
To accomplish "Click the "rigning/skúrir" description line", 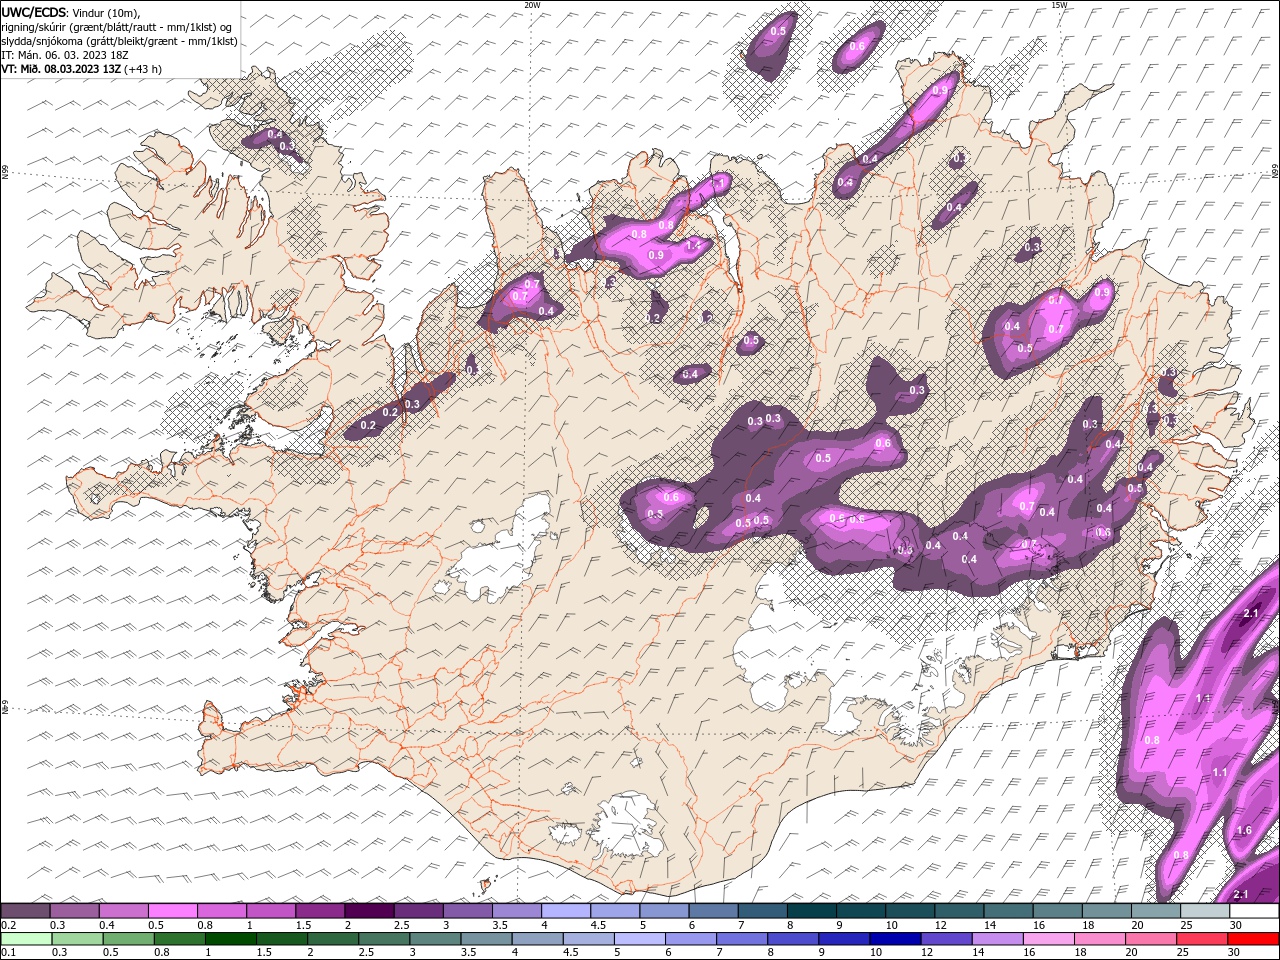I will pos(117,27).
